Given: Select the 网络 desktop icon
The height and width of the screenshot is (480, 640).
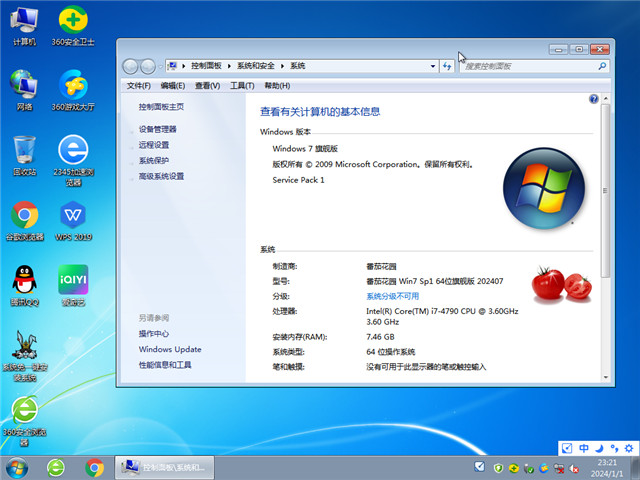Looking at the screenshot, I should (x=24, y=90).
